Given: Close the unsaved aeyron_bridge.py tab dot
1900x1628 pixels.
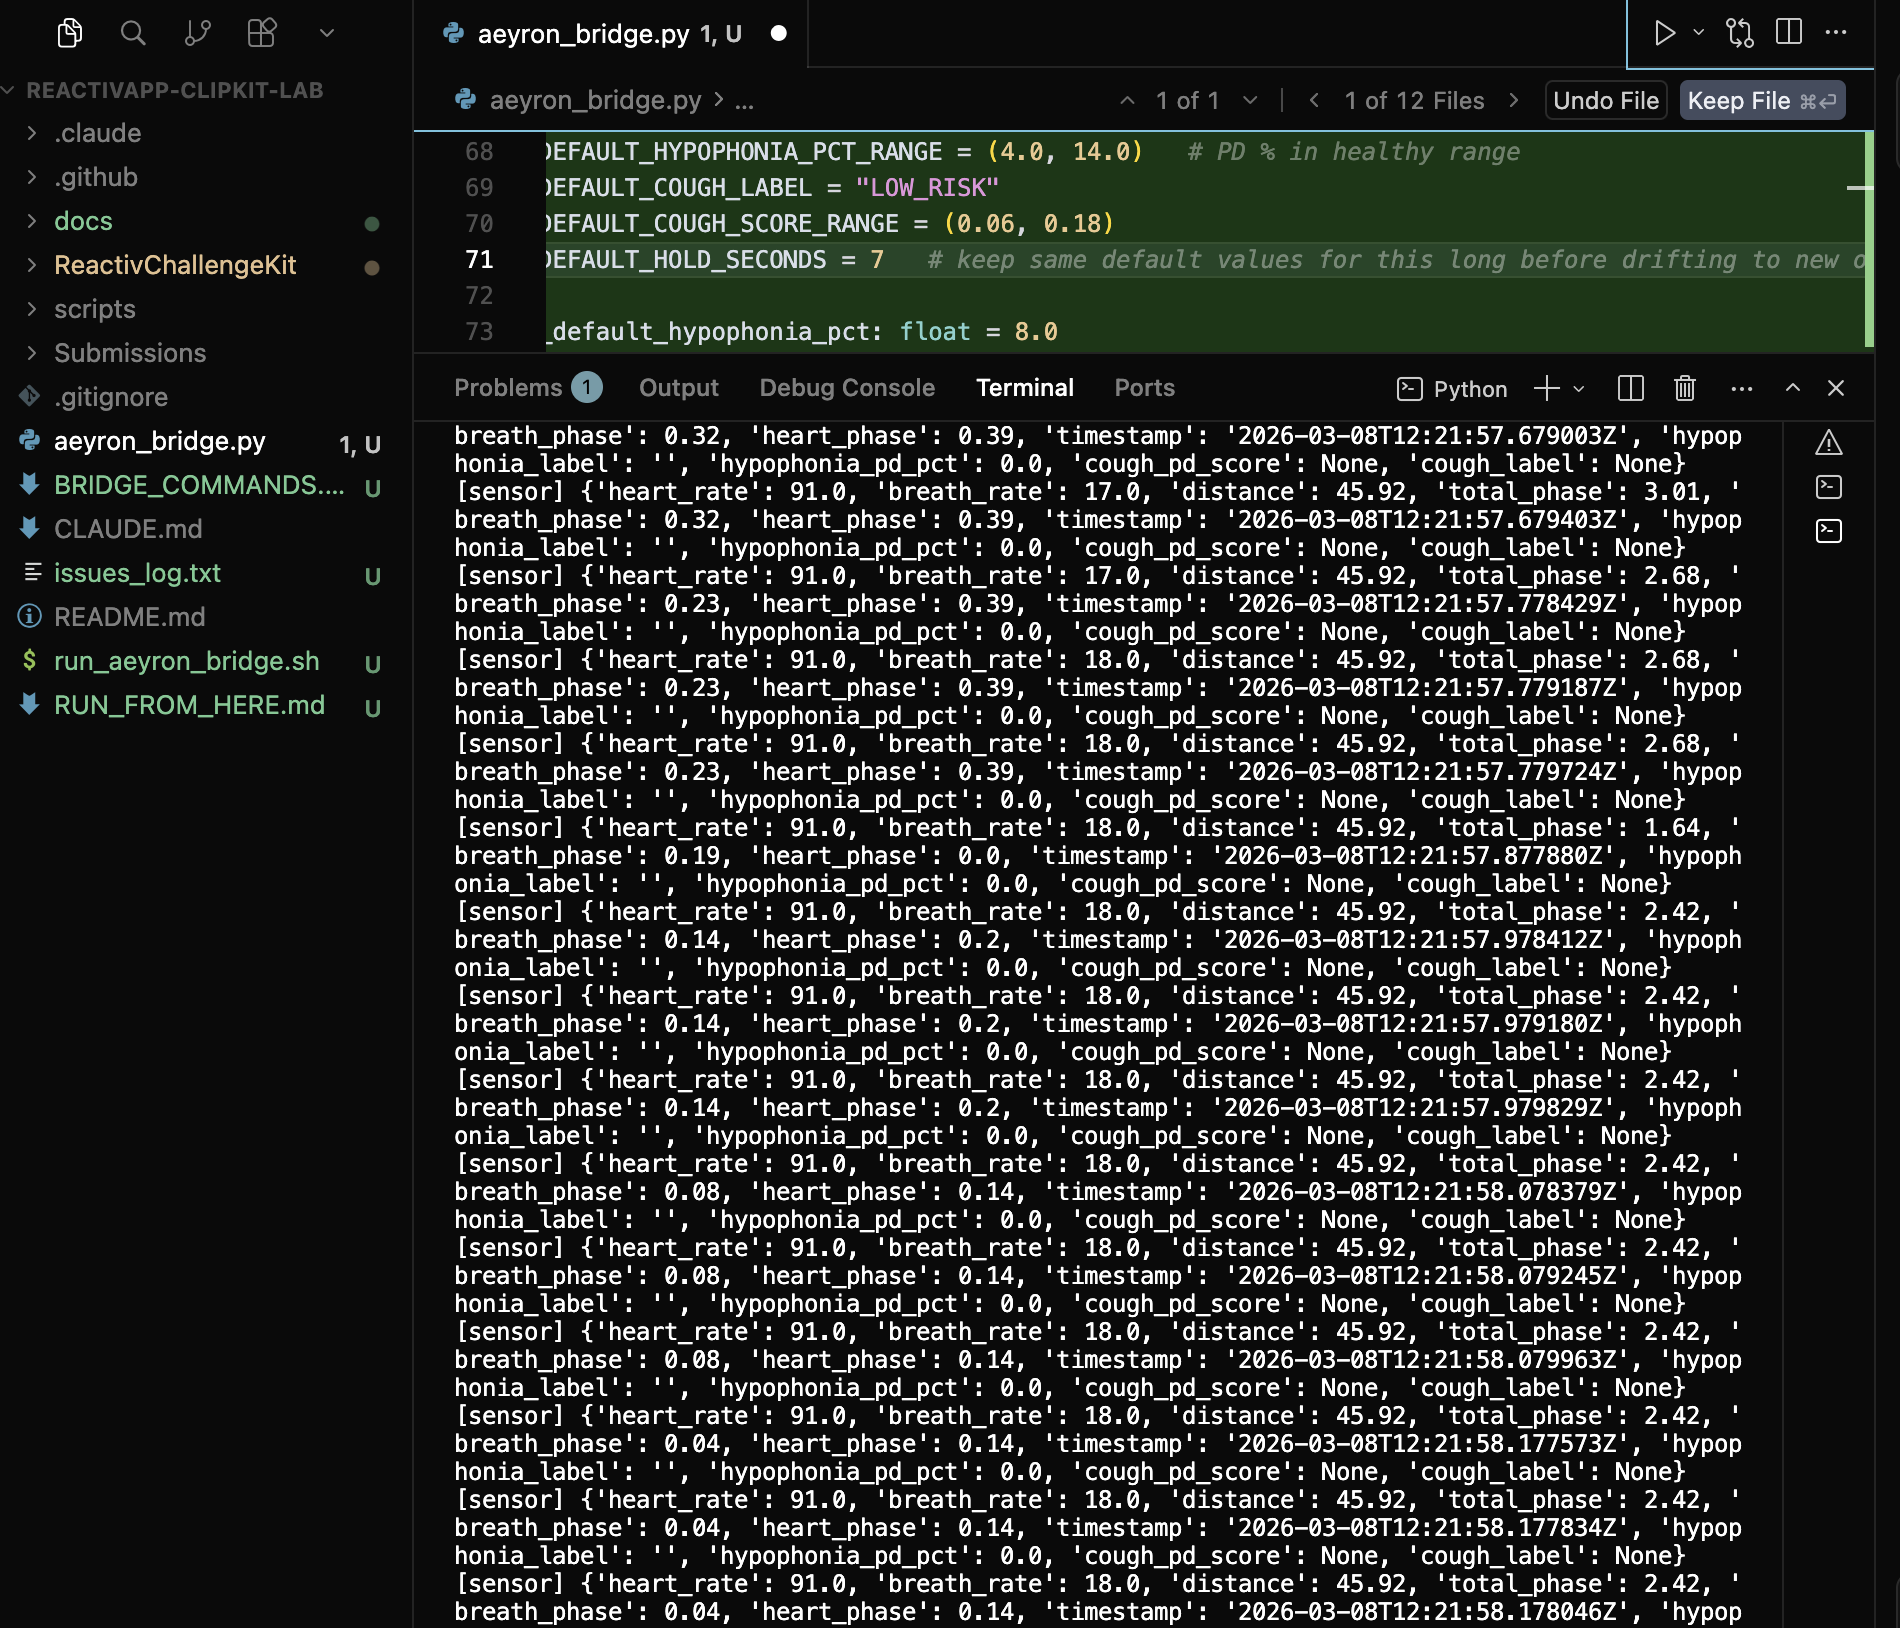Looking at the screenshot, I should coord(779,34).
